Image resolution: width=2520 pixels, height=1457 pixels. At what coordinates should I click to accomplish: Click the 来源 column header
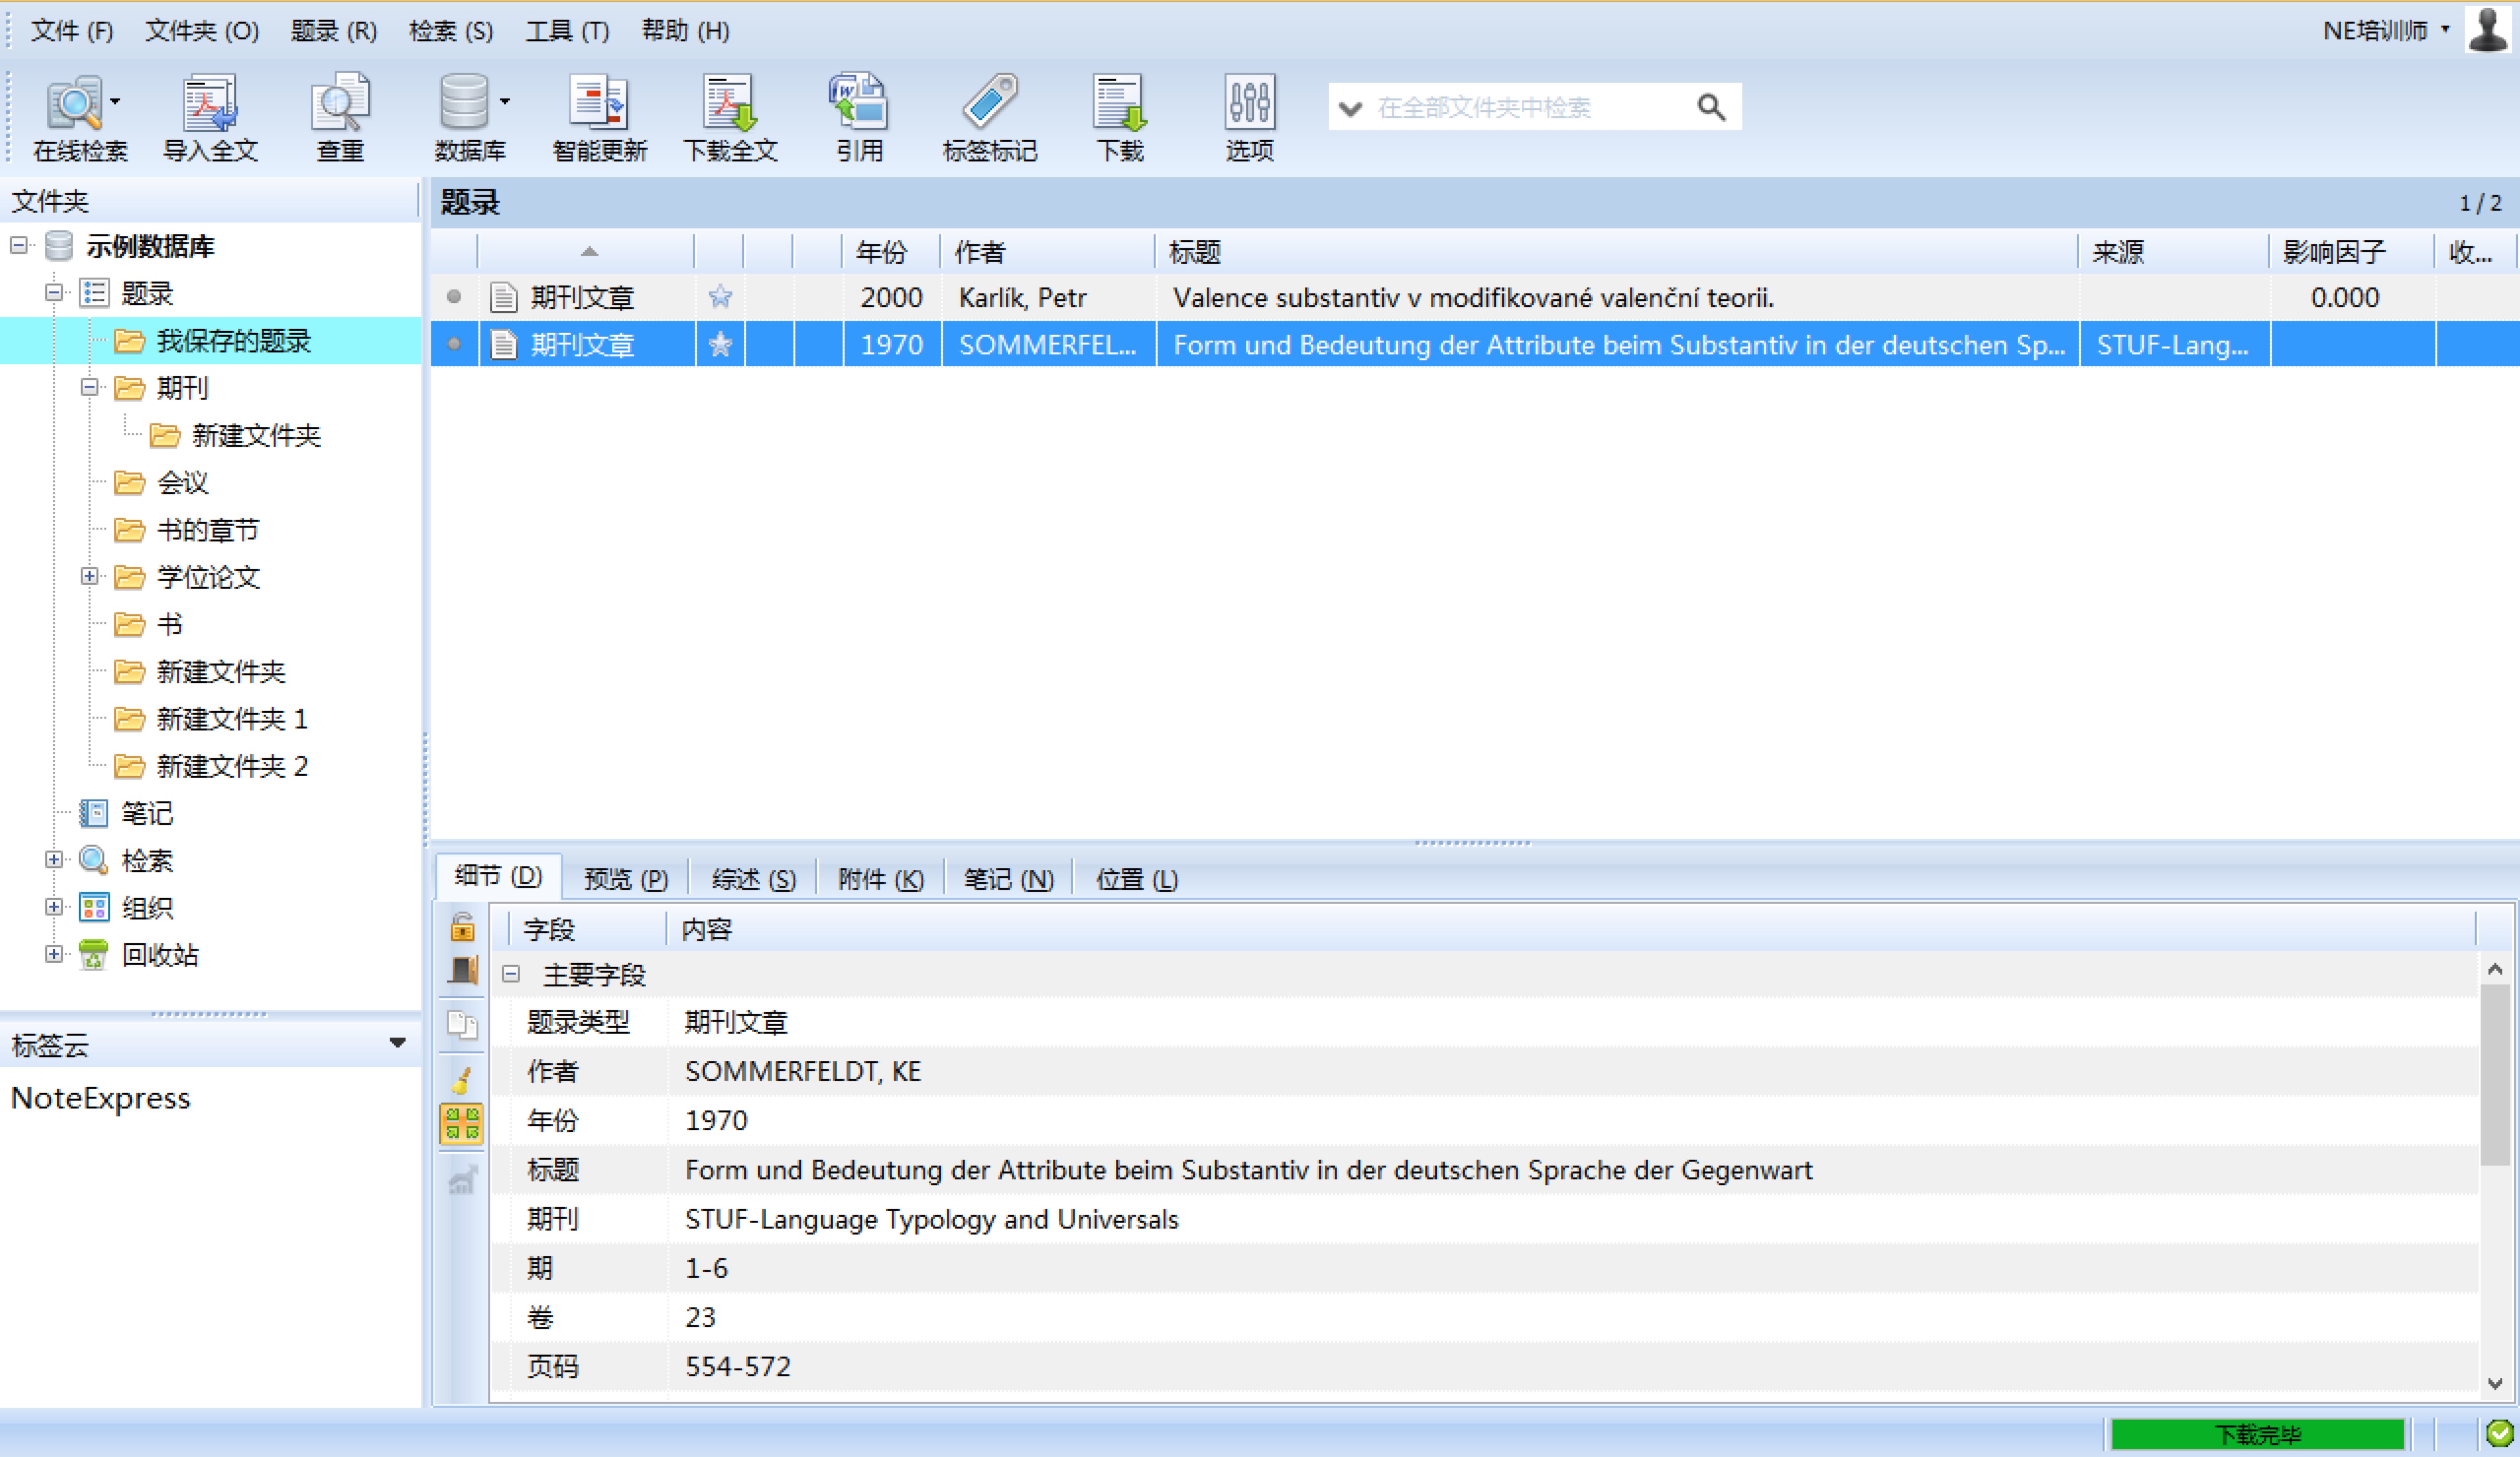click(2173, 252)
